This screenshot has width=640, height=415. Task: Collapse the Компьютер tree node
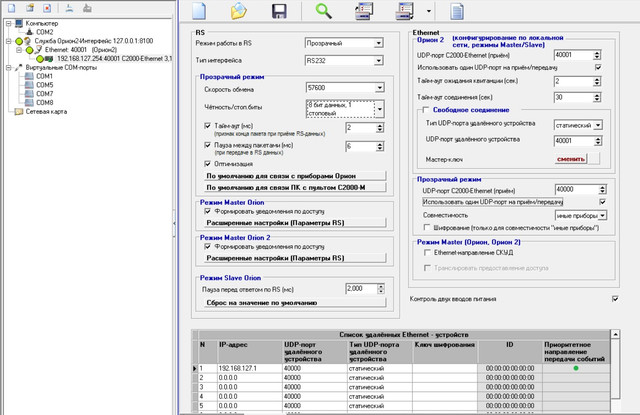pos(9,24)
